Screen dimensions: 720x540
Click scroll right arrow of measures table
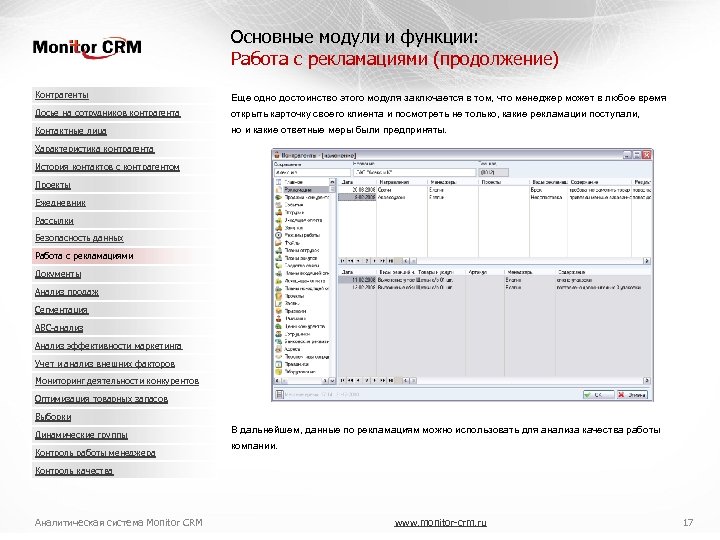point(647,381)
